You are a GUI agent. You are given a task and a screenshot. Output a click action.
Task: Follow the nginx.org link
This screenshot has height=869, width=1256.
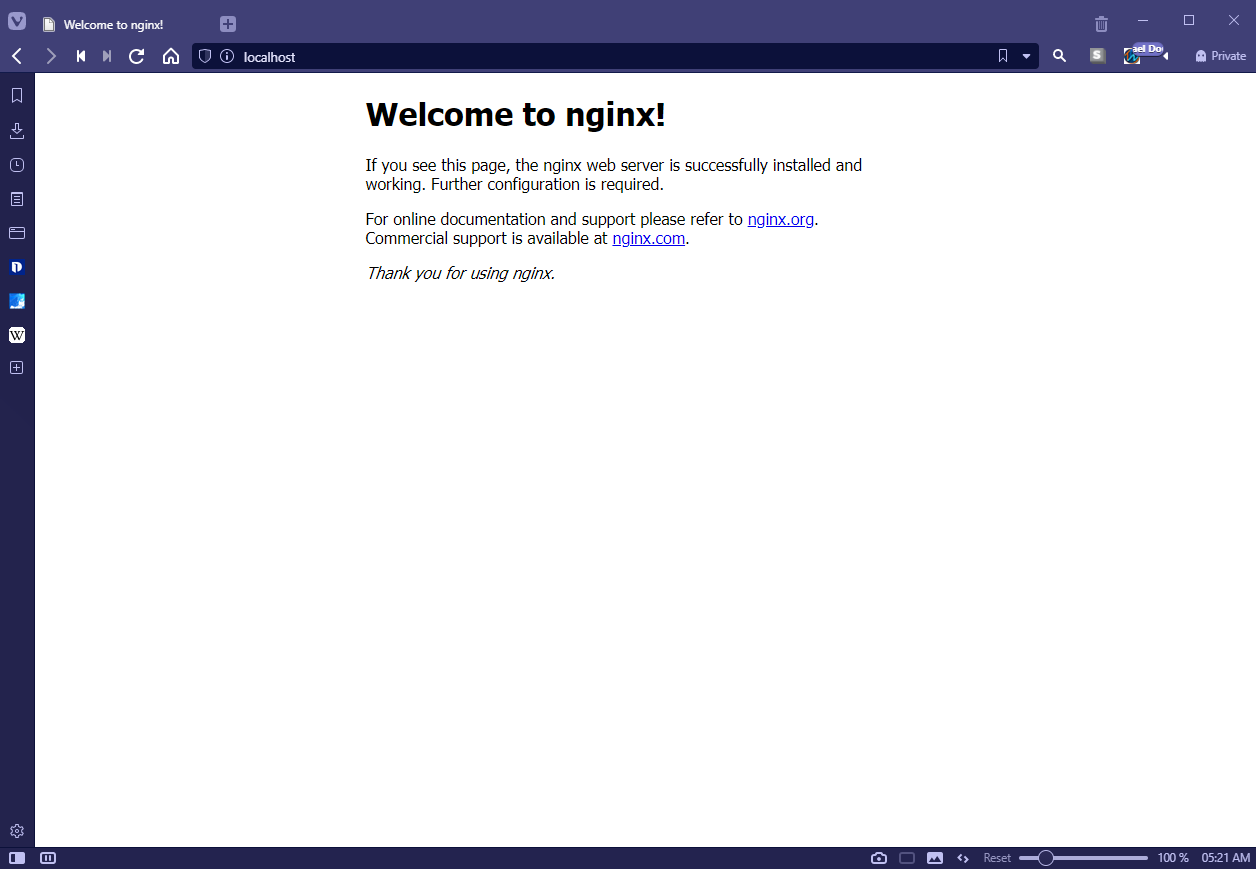(781, 219)
